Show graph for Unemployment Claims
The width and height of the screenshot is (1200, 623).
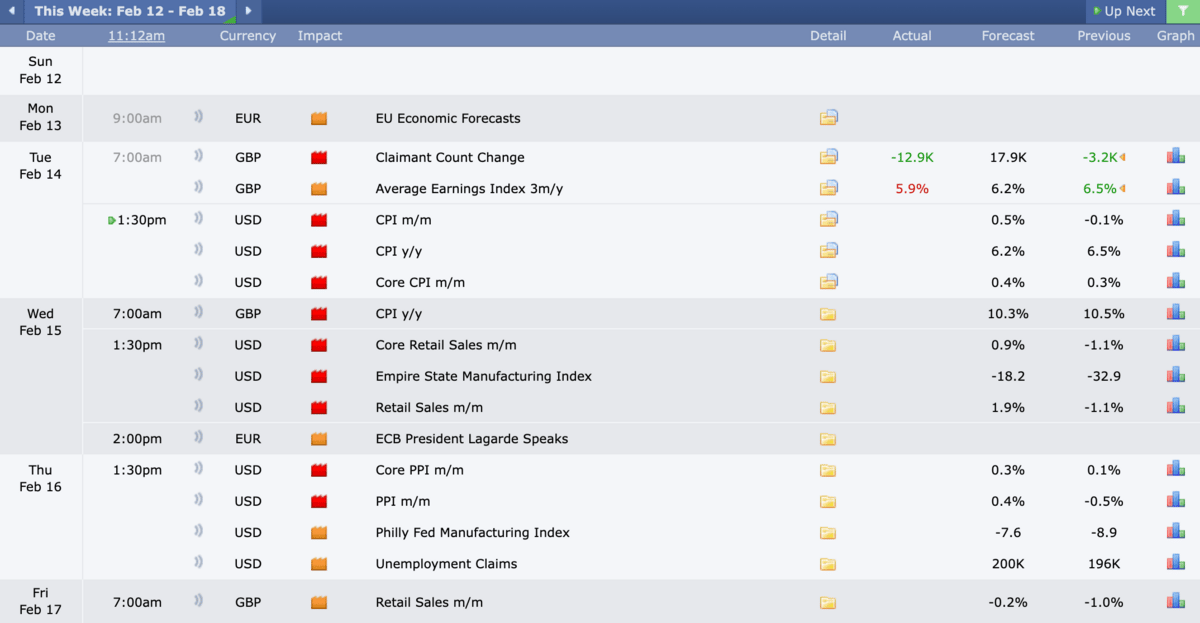(x=1176, y=563)
